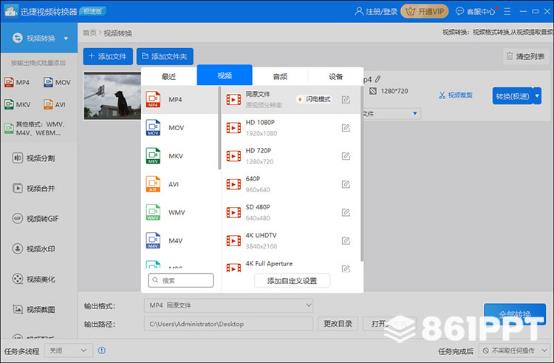The image size is (554, 363).
Task: Toggle the 闪电模式 option for the original file
Action: pos(314,99)
